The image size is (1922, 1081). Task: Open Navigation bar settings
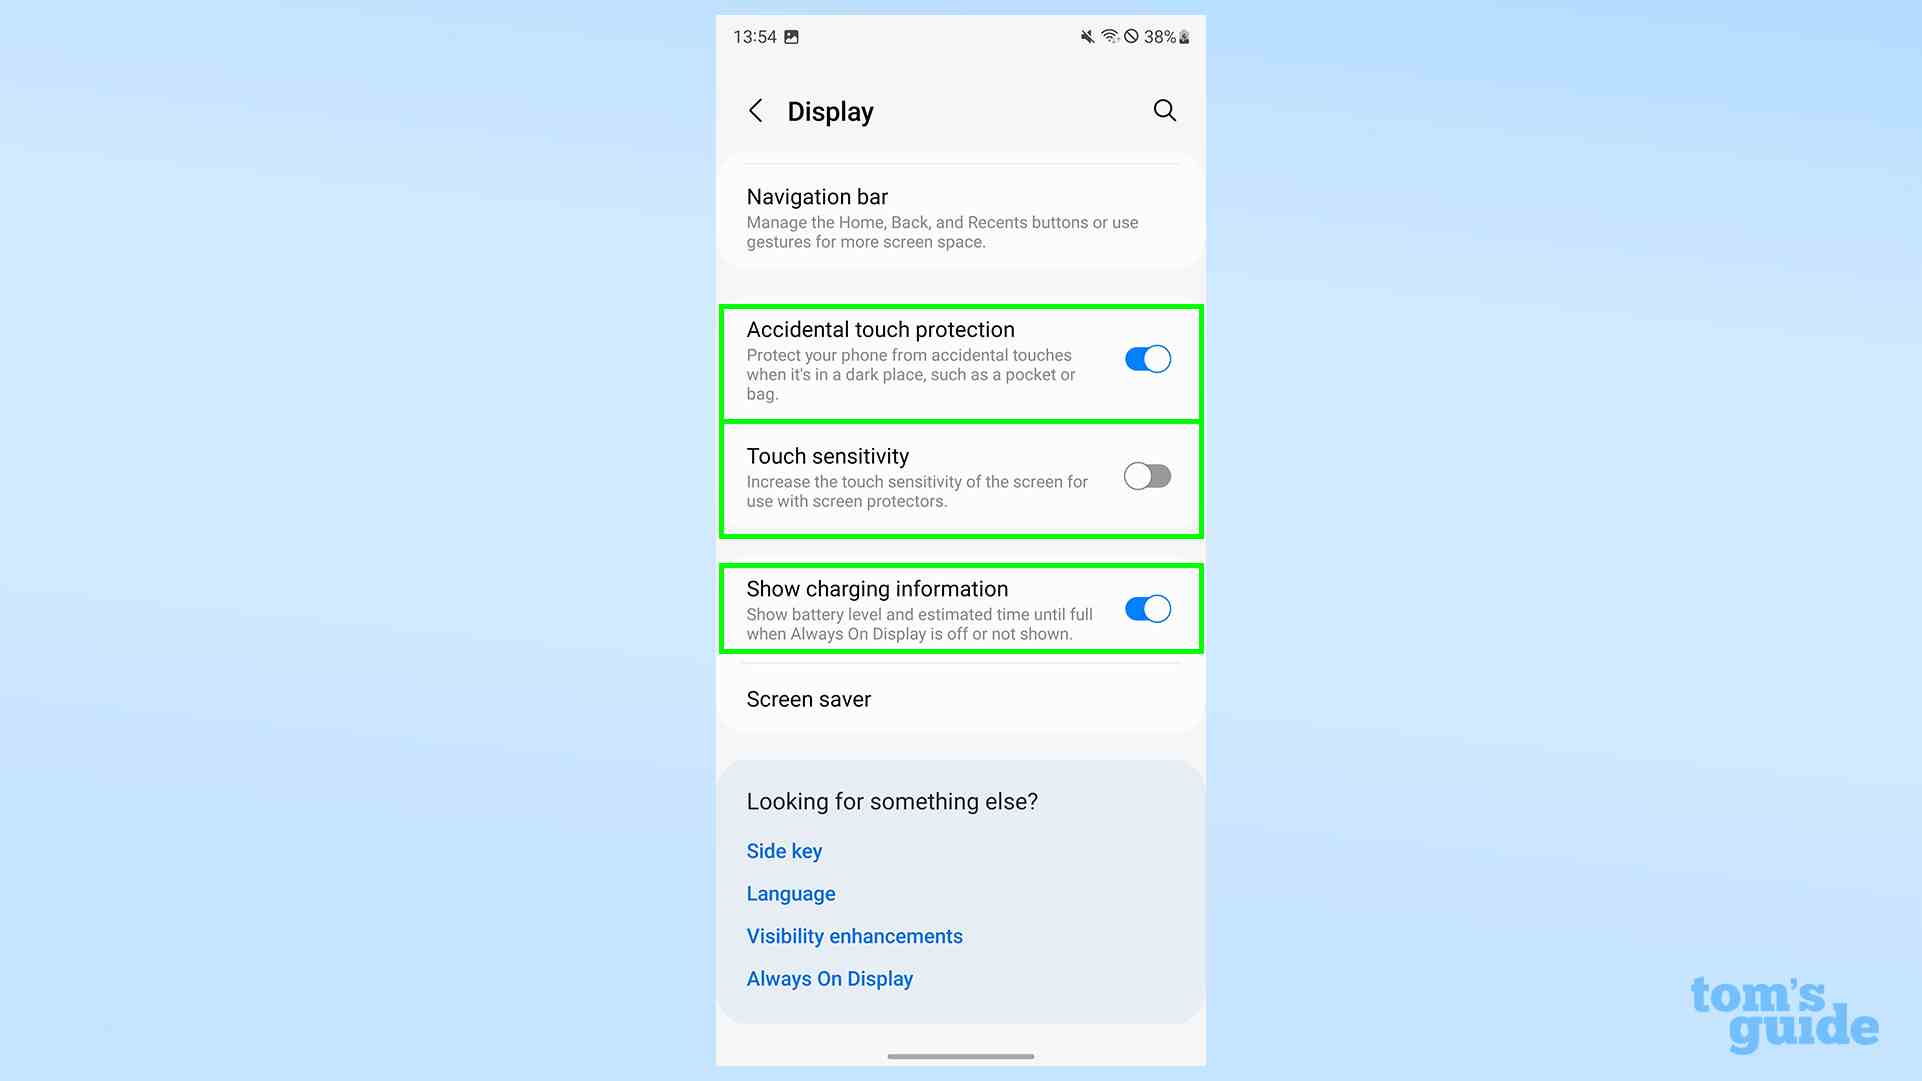pyautogui.click(x=960, y=216)
